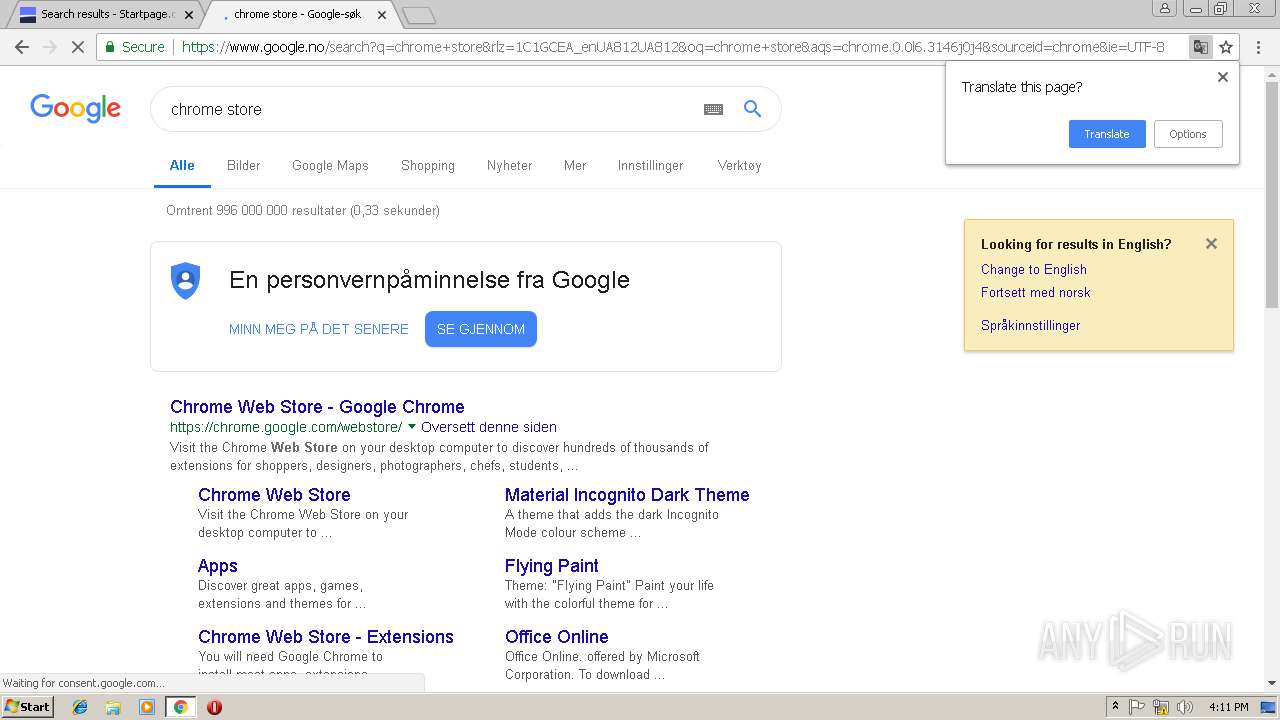
Task: Open Material Incognito Dark Theme sitelink
Action: (627, 495)
